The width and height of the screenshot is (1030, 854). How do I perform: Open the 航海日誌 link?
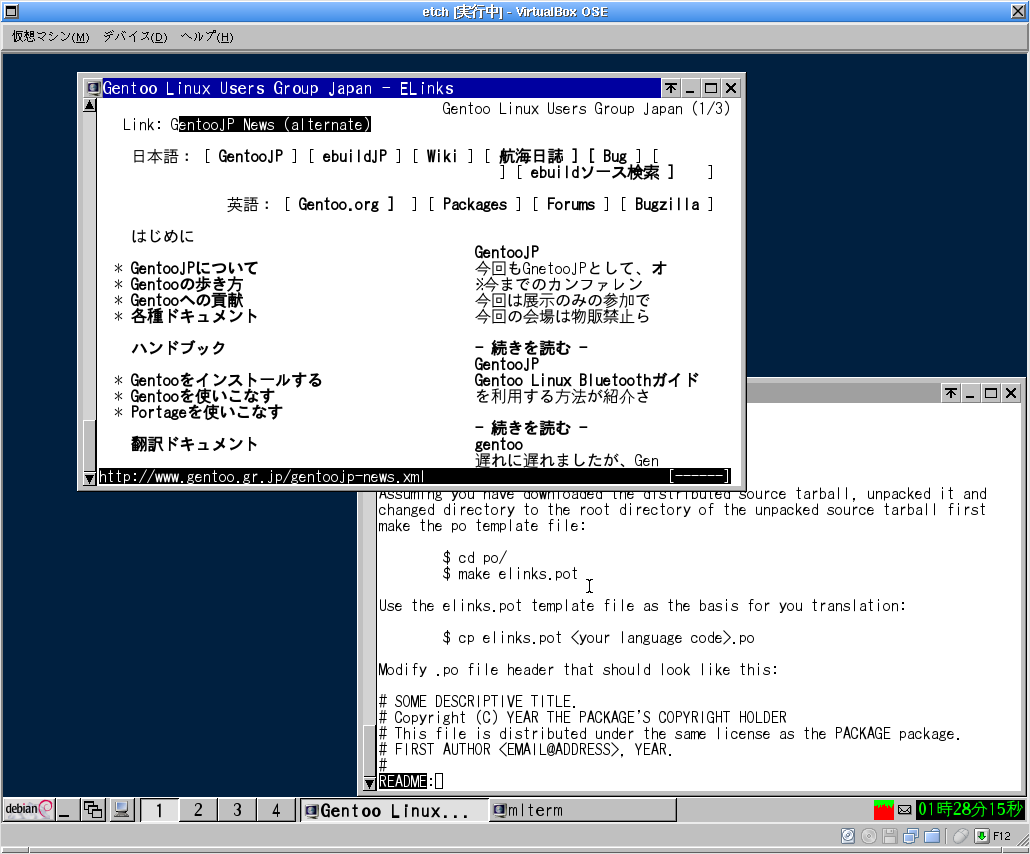click(x=531, y=156)
